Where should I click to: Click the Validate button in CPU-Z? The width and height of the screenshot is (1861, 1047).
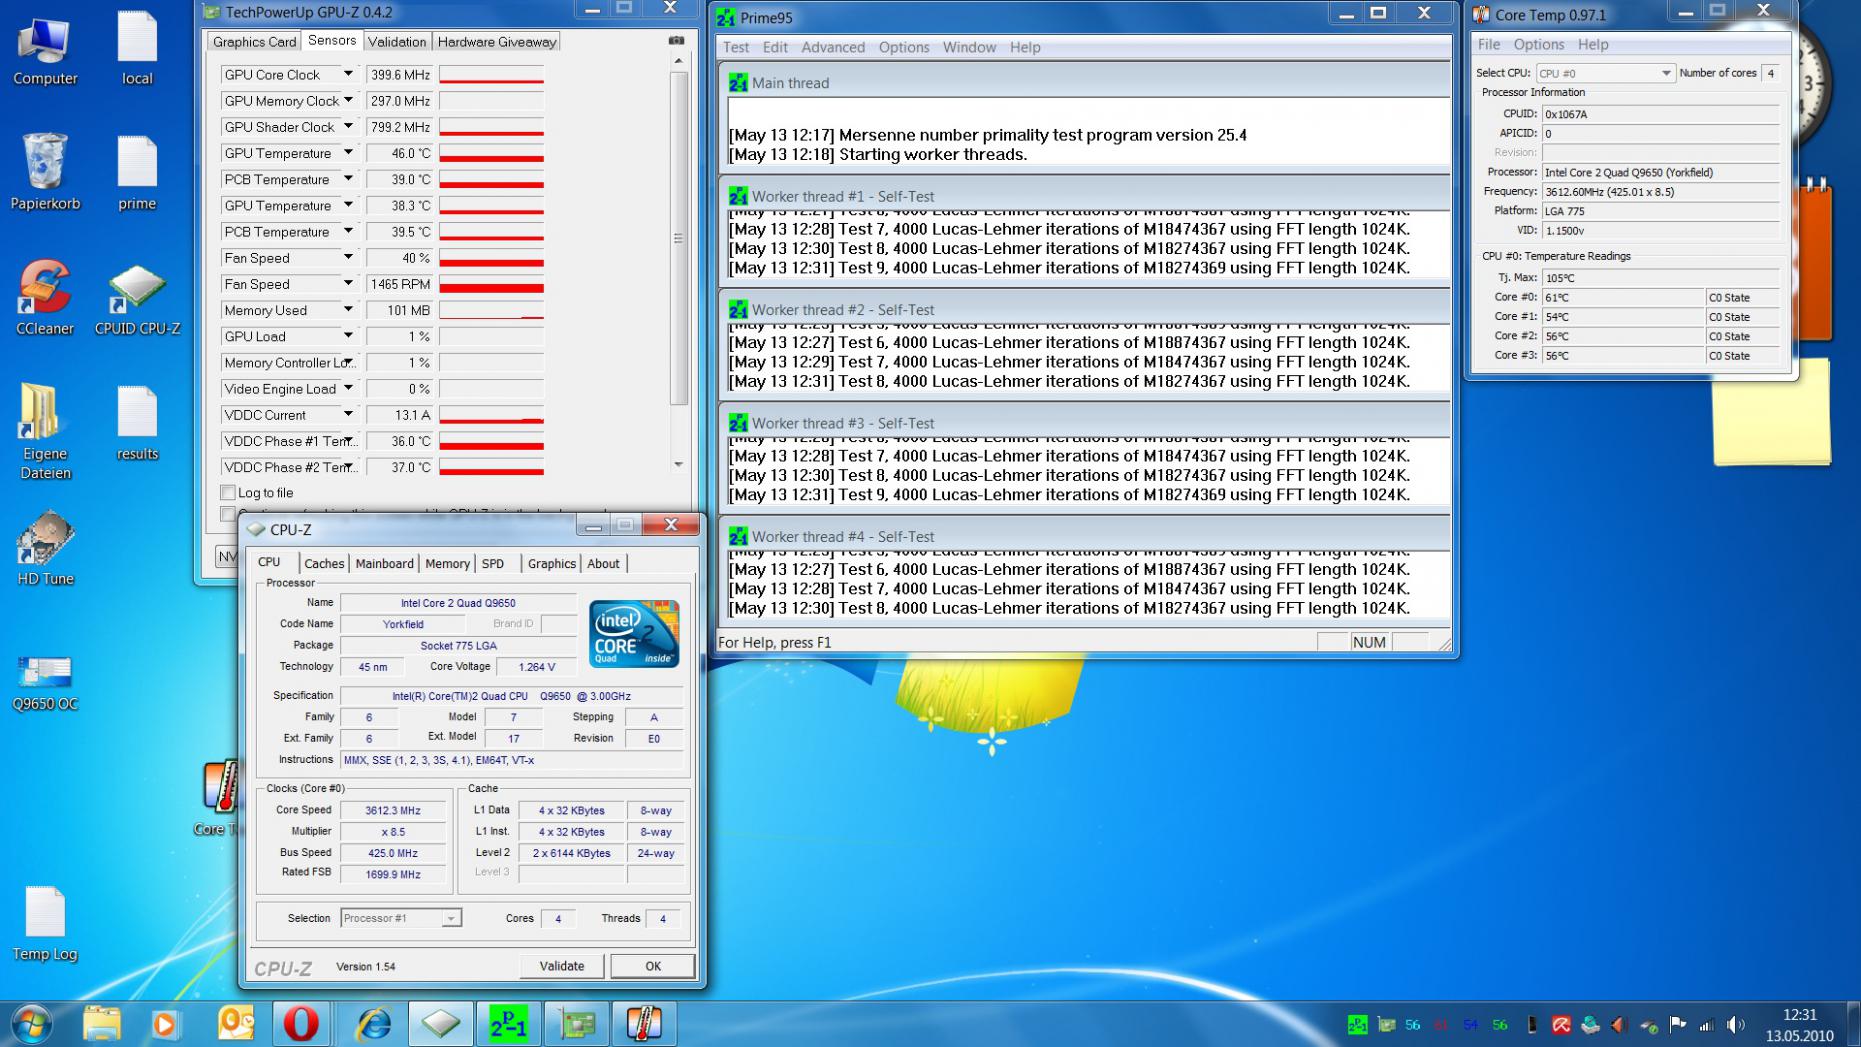[562, 966]
